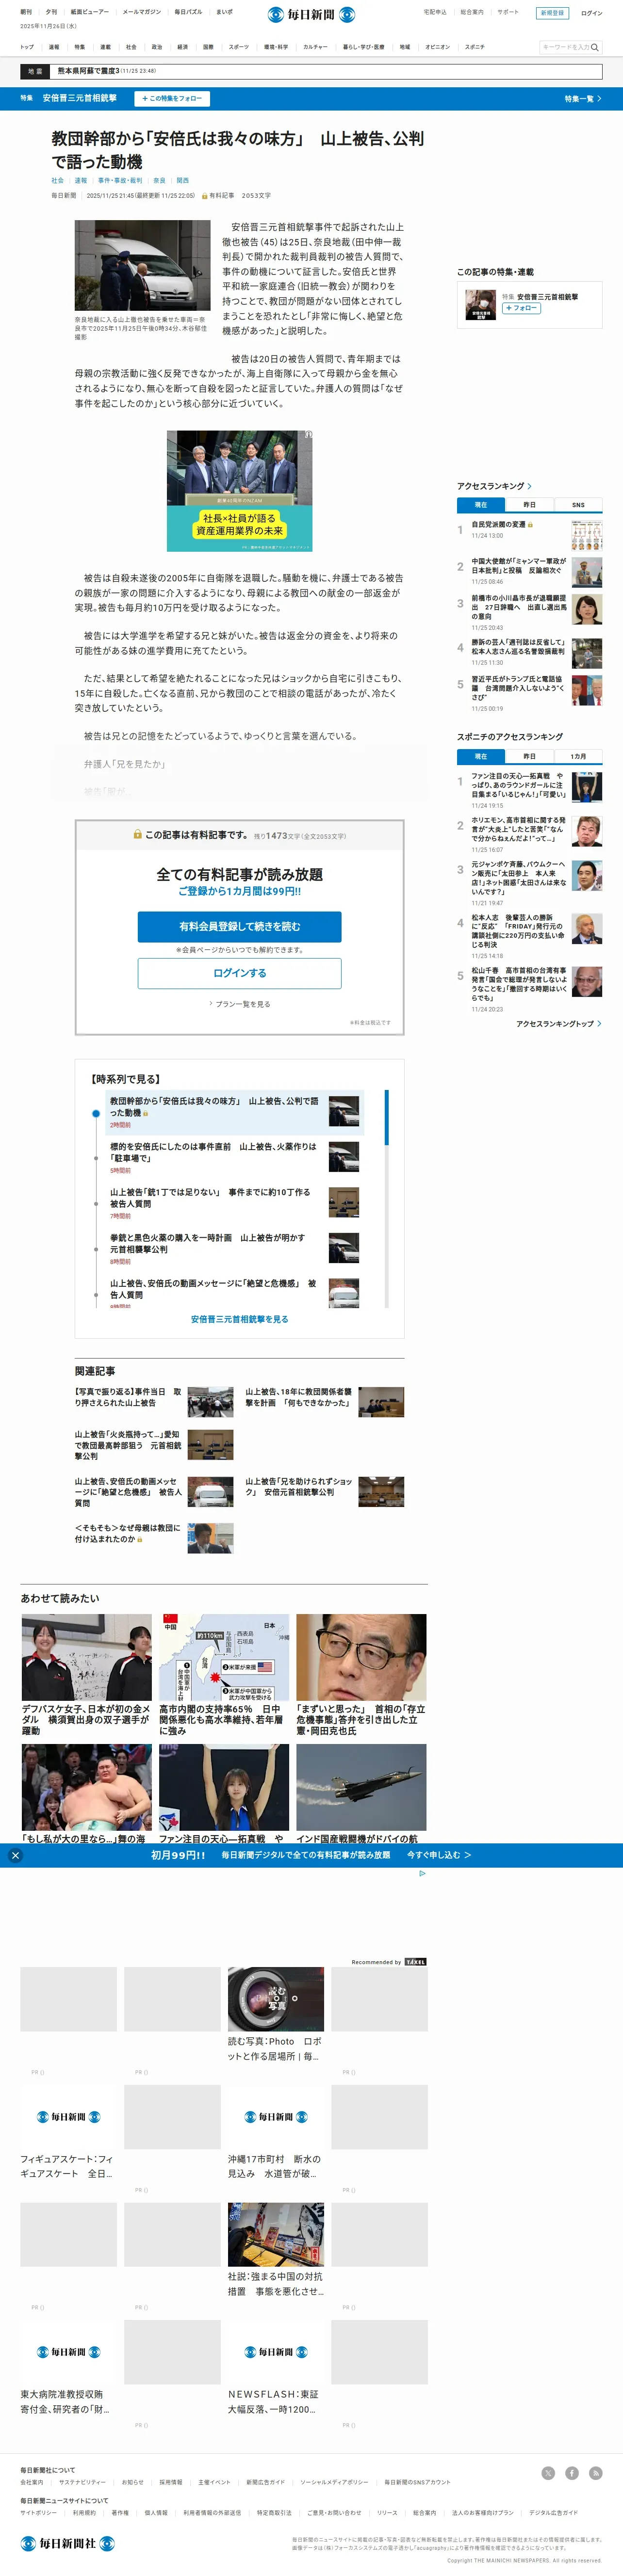The image size is (623, 2576).
Task: Click the 新規登録 button in header
Action: (x=552, y=13)
